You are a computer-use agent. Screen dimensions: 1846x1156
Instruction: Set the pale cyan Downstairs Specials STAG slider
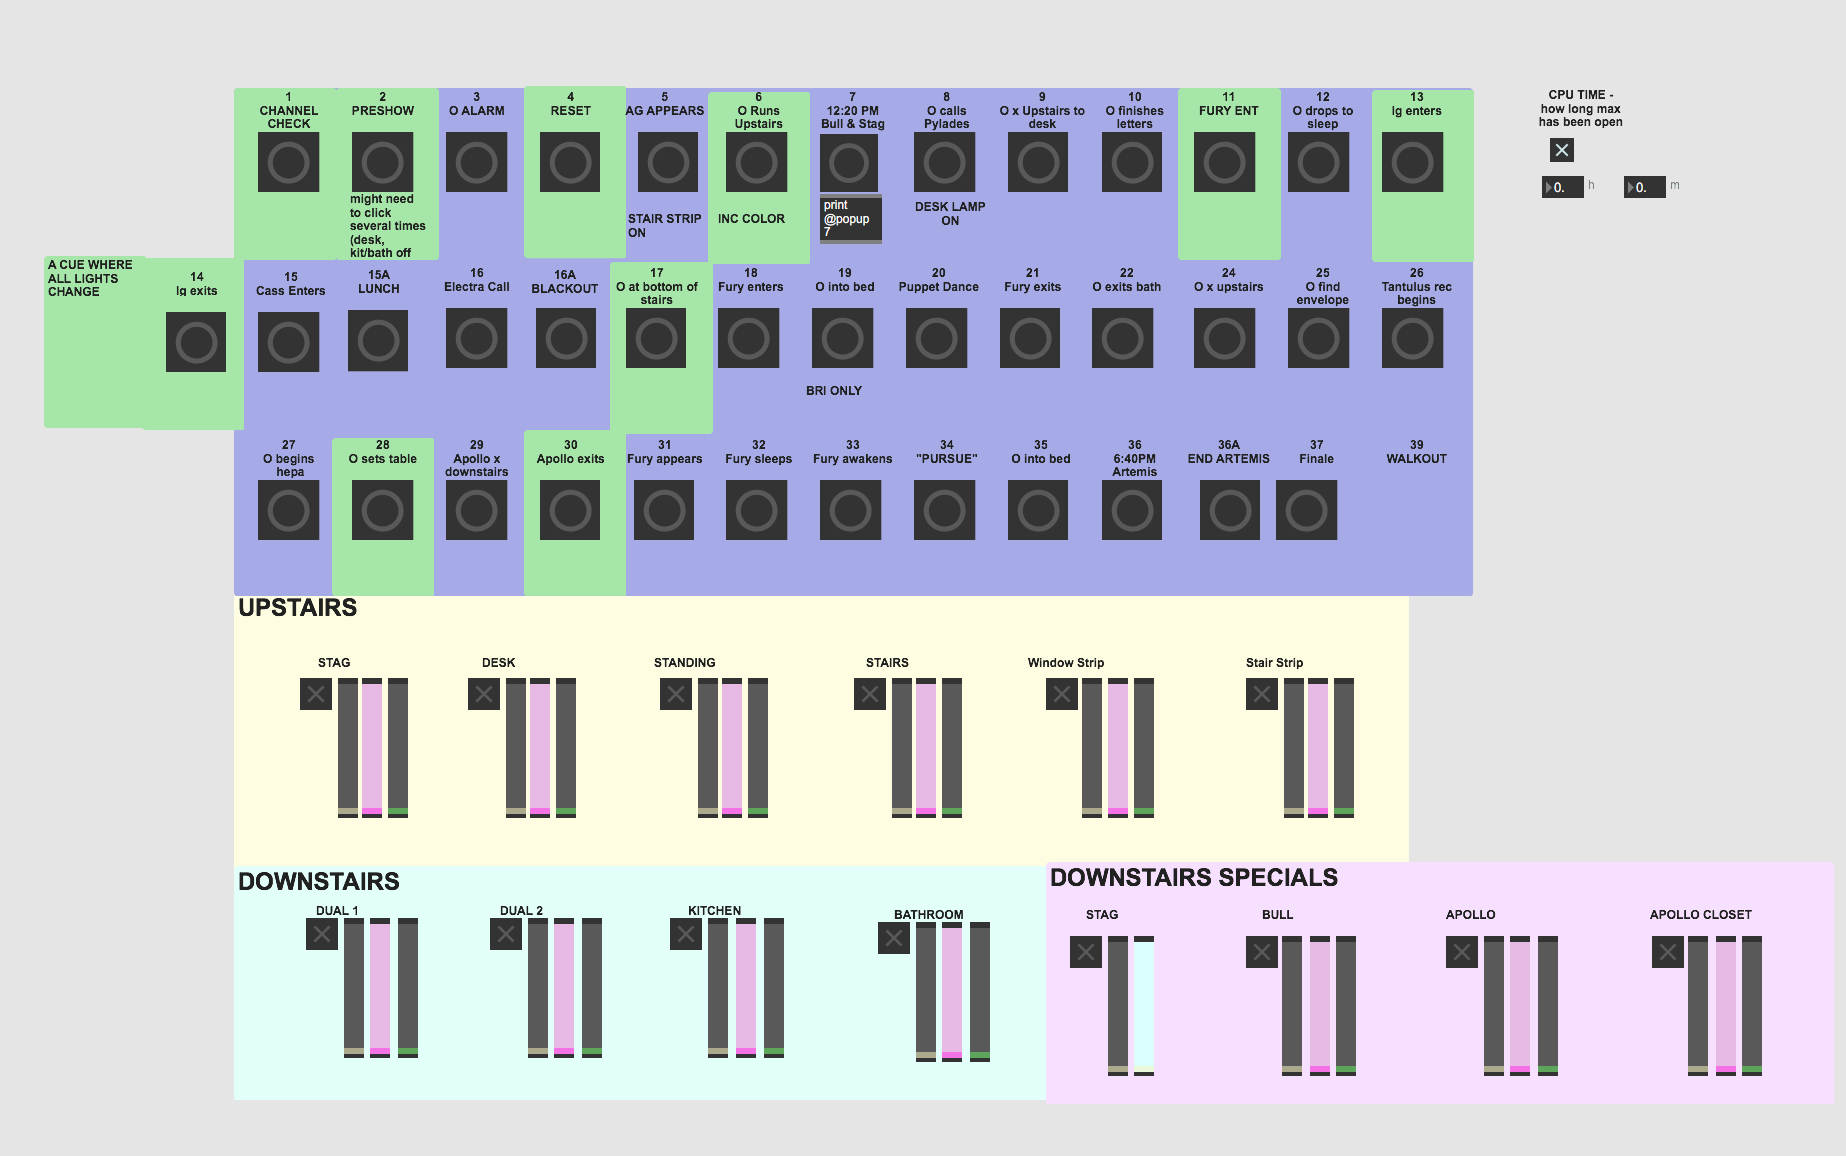tap(1144, 1006)
